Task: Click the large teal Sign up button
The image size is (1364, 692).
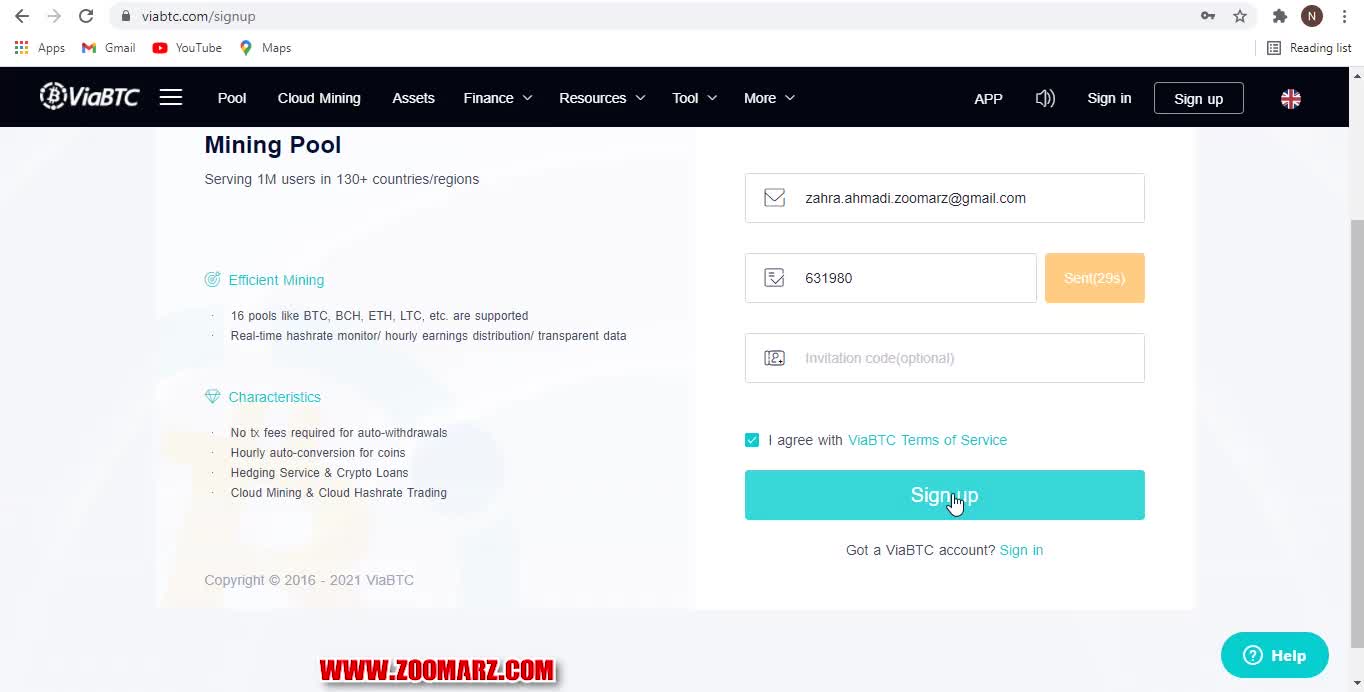Action: point(944,495)
